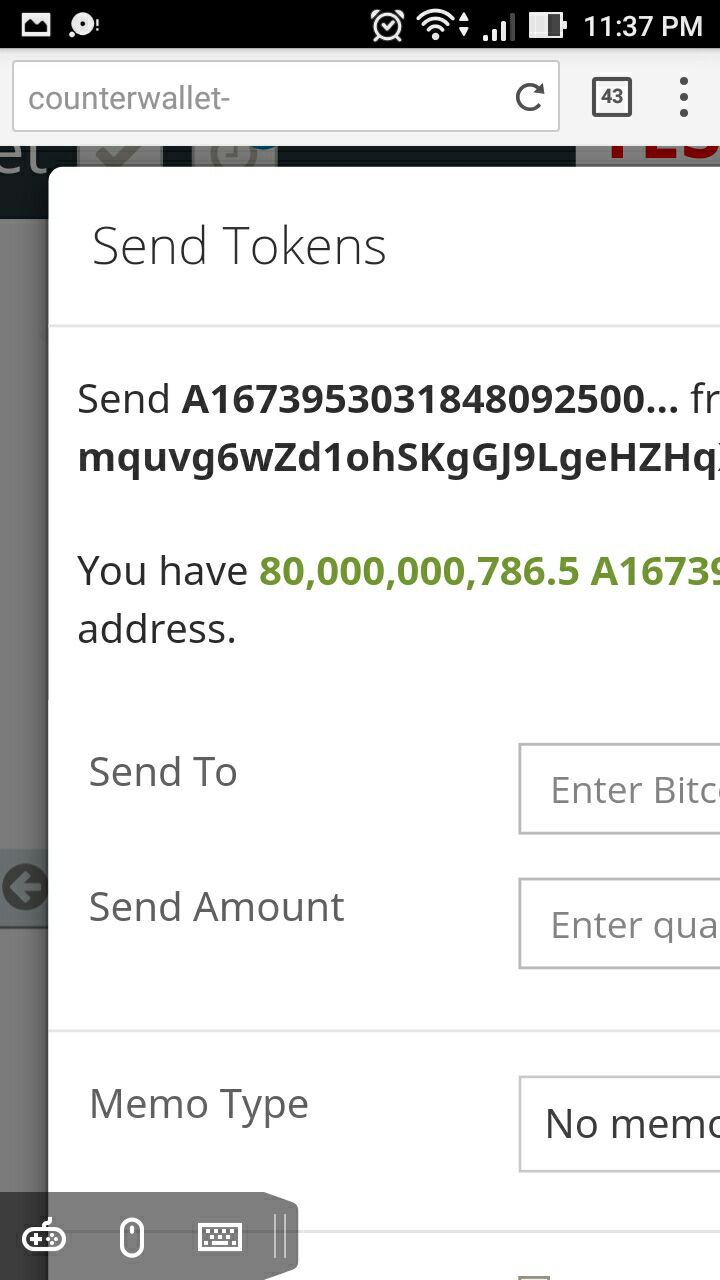Open the browser tab switcher showing 43
The image size is (720, 1280).
pyautogui.click(x=612, y=97)
